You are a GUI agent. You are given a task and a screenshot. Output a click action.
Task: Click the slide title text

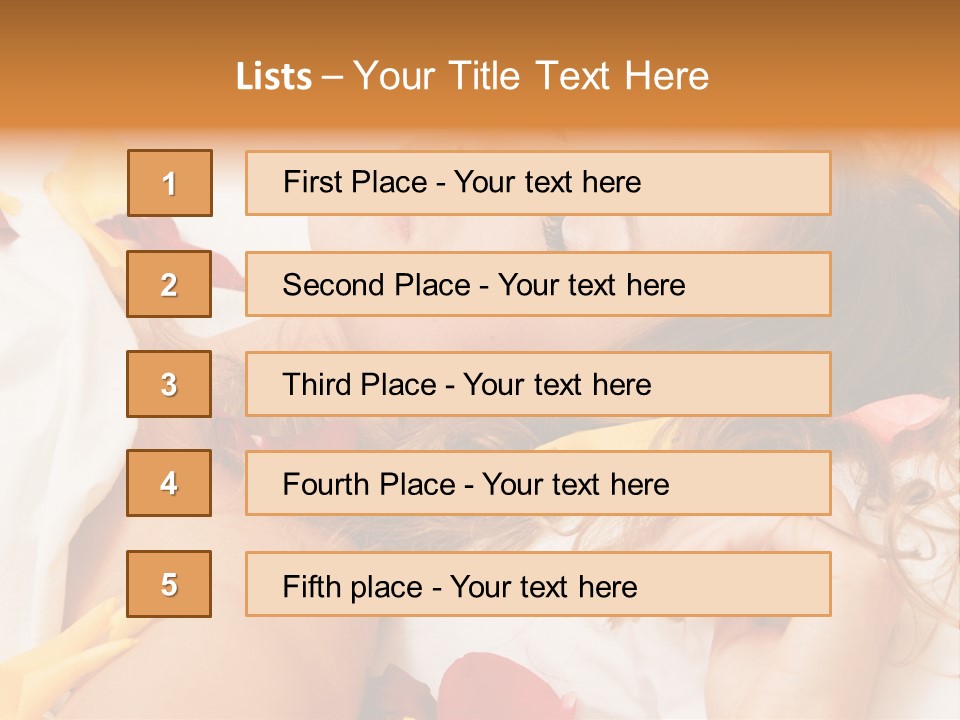(473, 76)
